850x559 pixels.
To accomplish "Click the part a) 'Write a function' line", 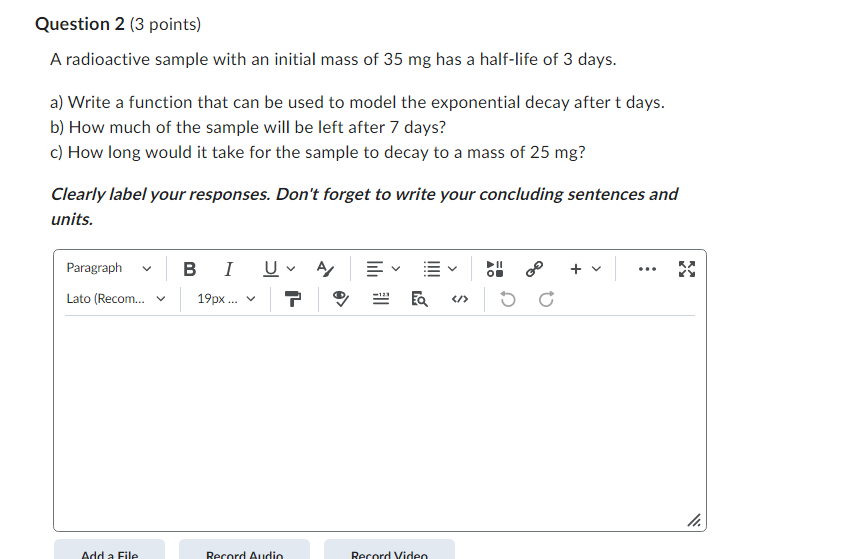I will pos(357,102).
